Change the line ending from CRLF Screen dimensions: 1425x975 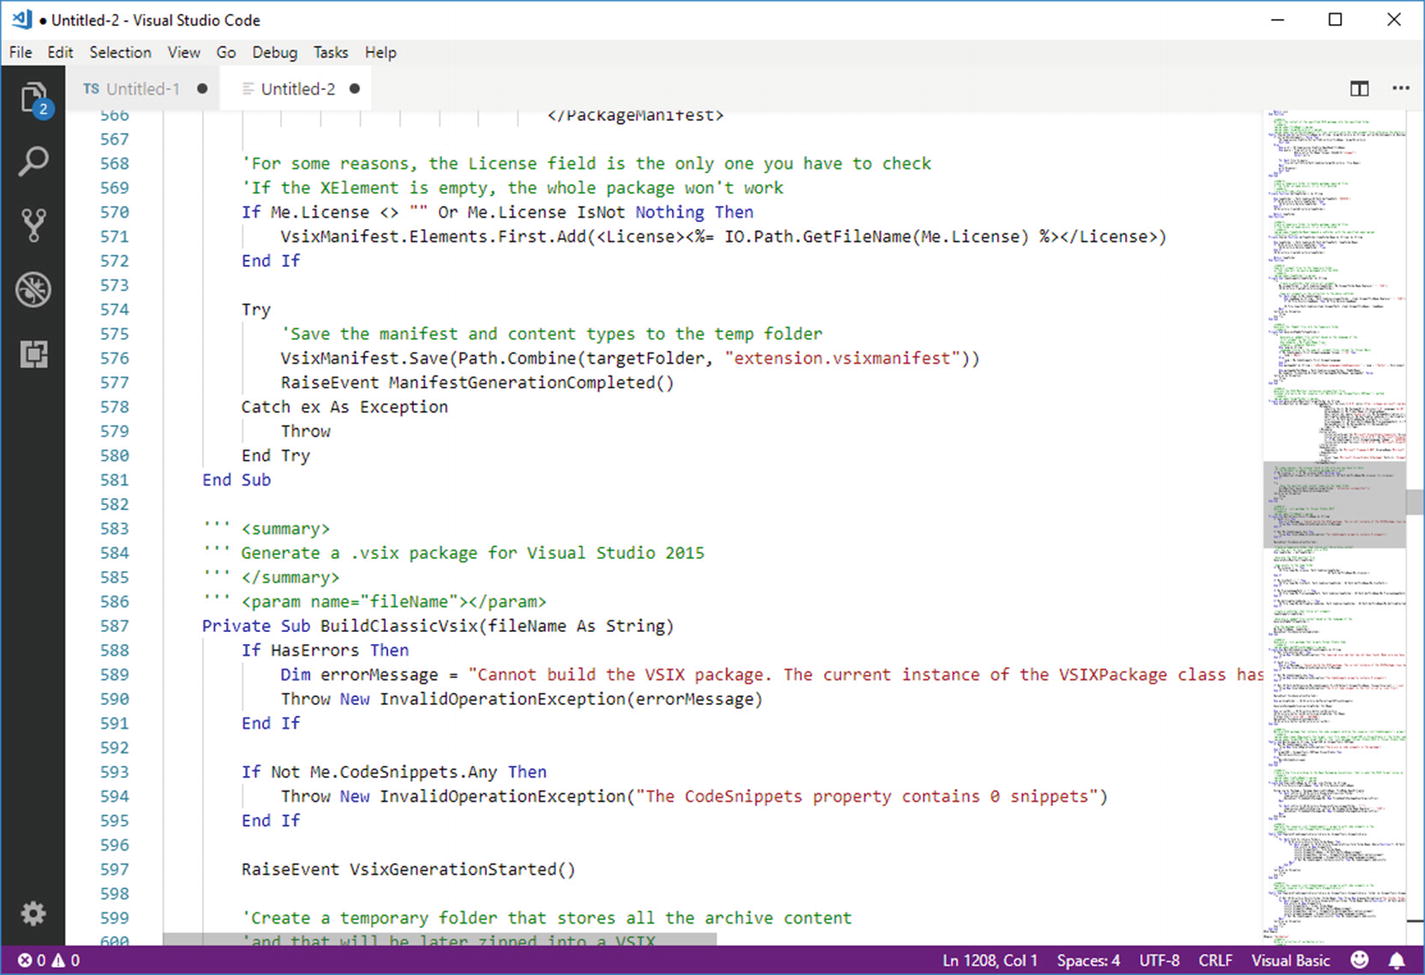(x=1216, y=959)
